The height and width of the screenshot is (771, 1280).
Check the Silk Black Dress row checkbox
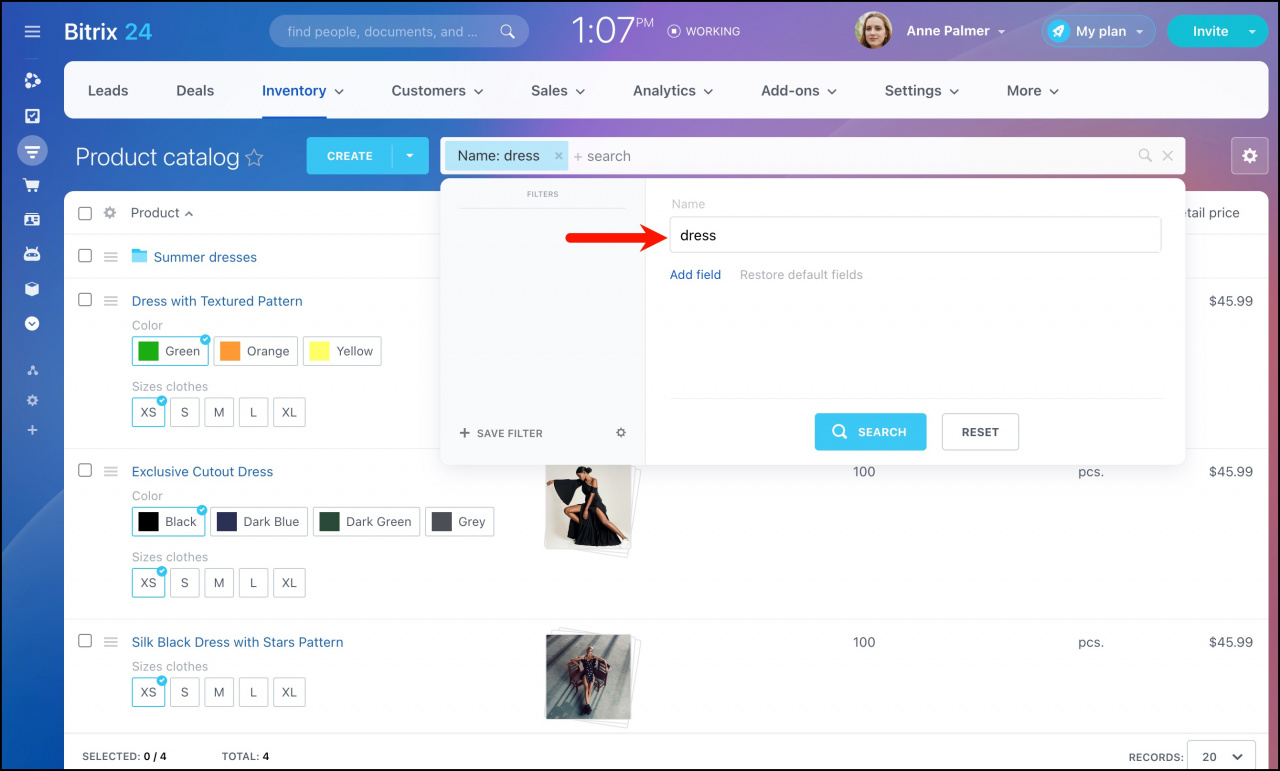(85, 640)
